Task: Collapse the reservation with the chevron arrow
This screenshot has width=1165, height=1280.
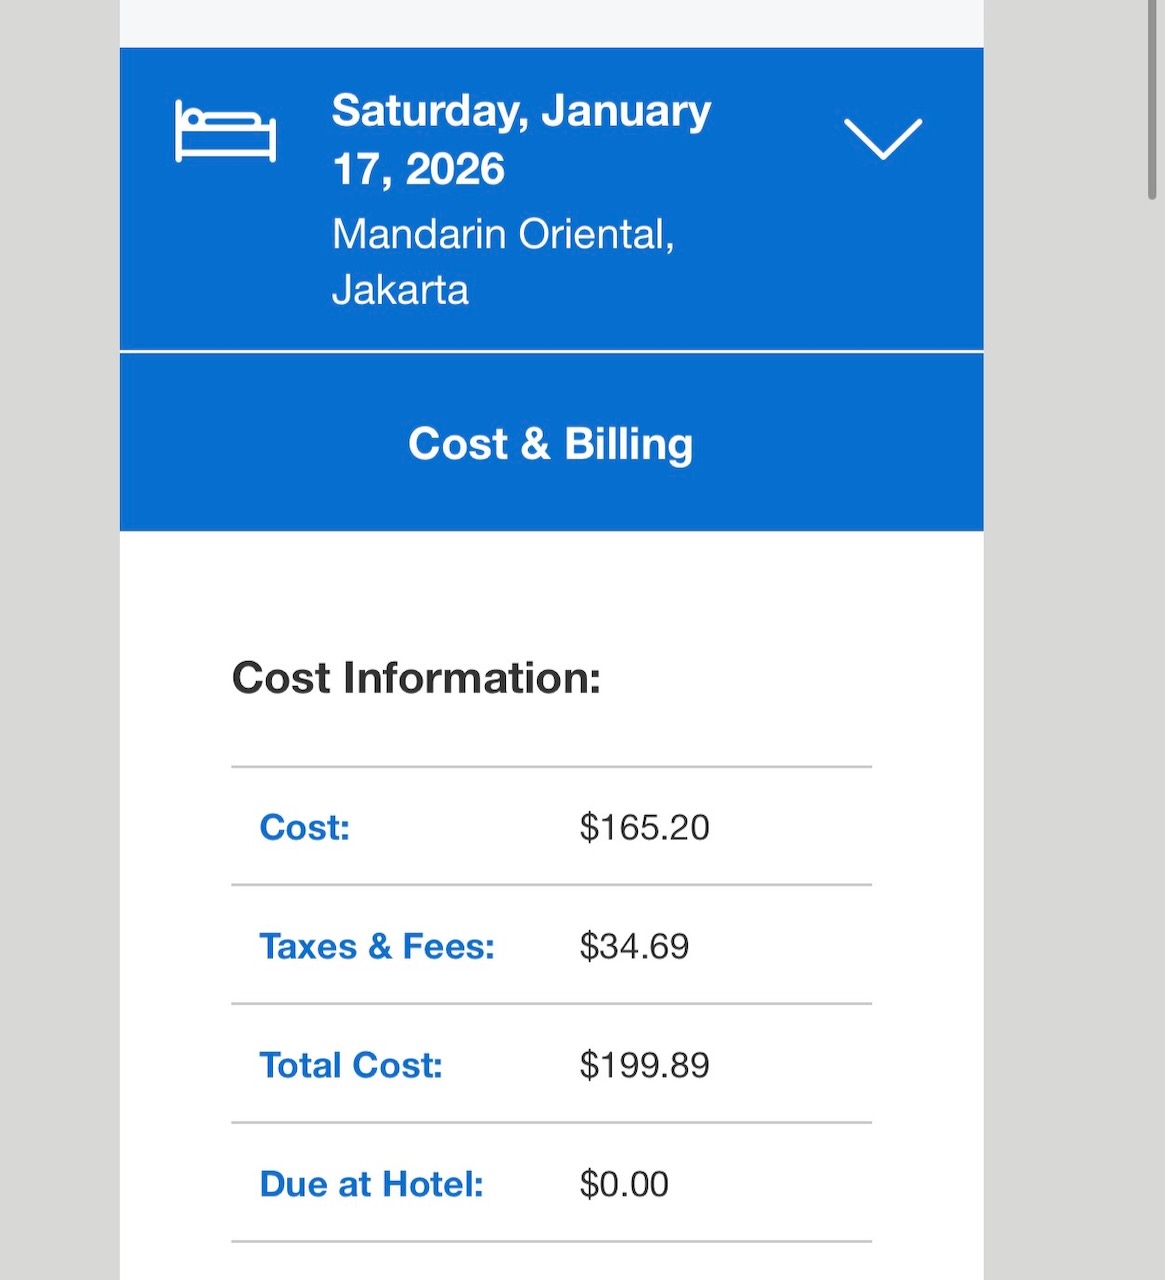Action: 882,138
